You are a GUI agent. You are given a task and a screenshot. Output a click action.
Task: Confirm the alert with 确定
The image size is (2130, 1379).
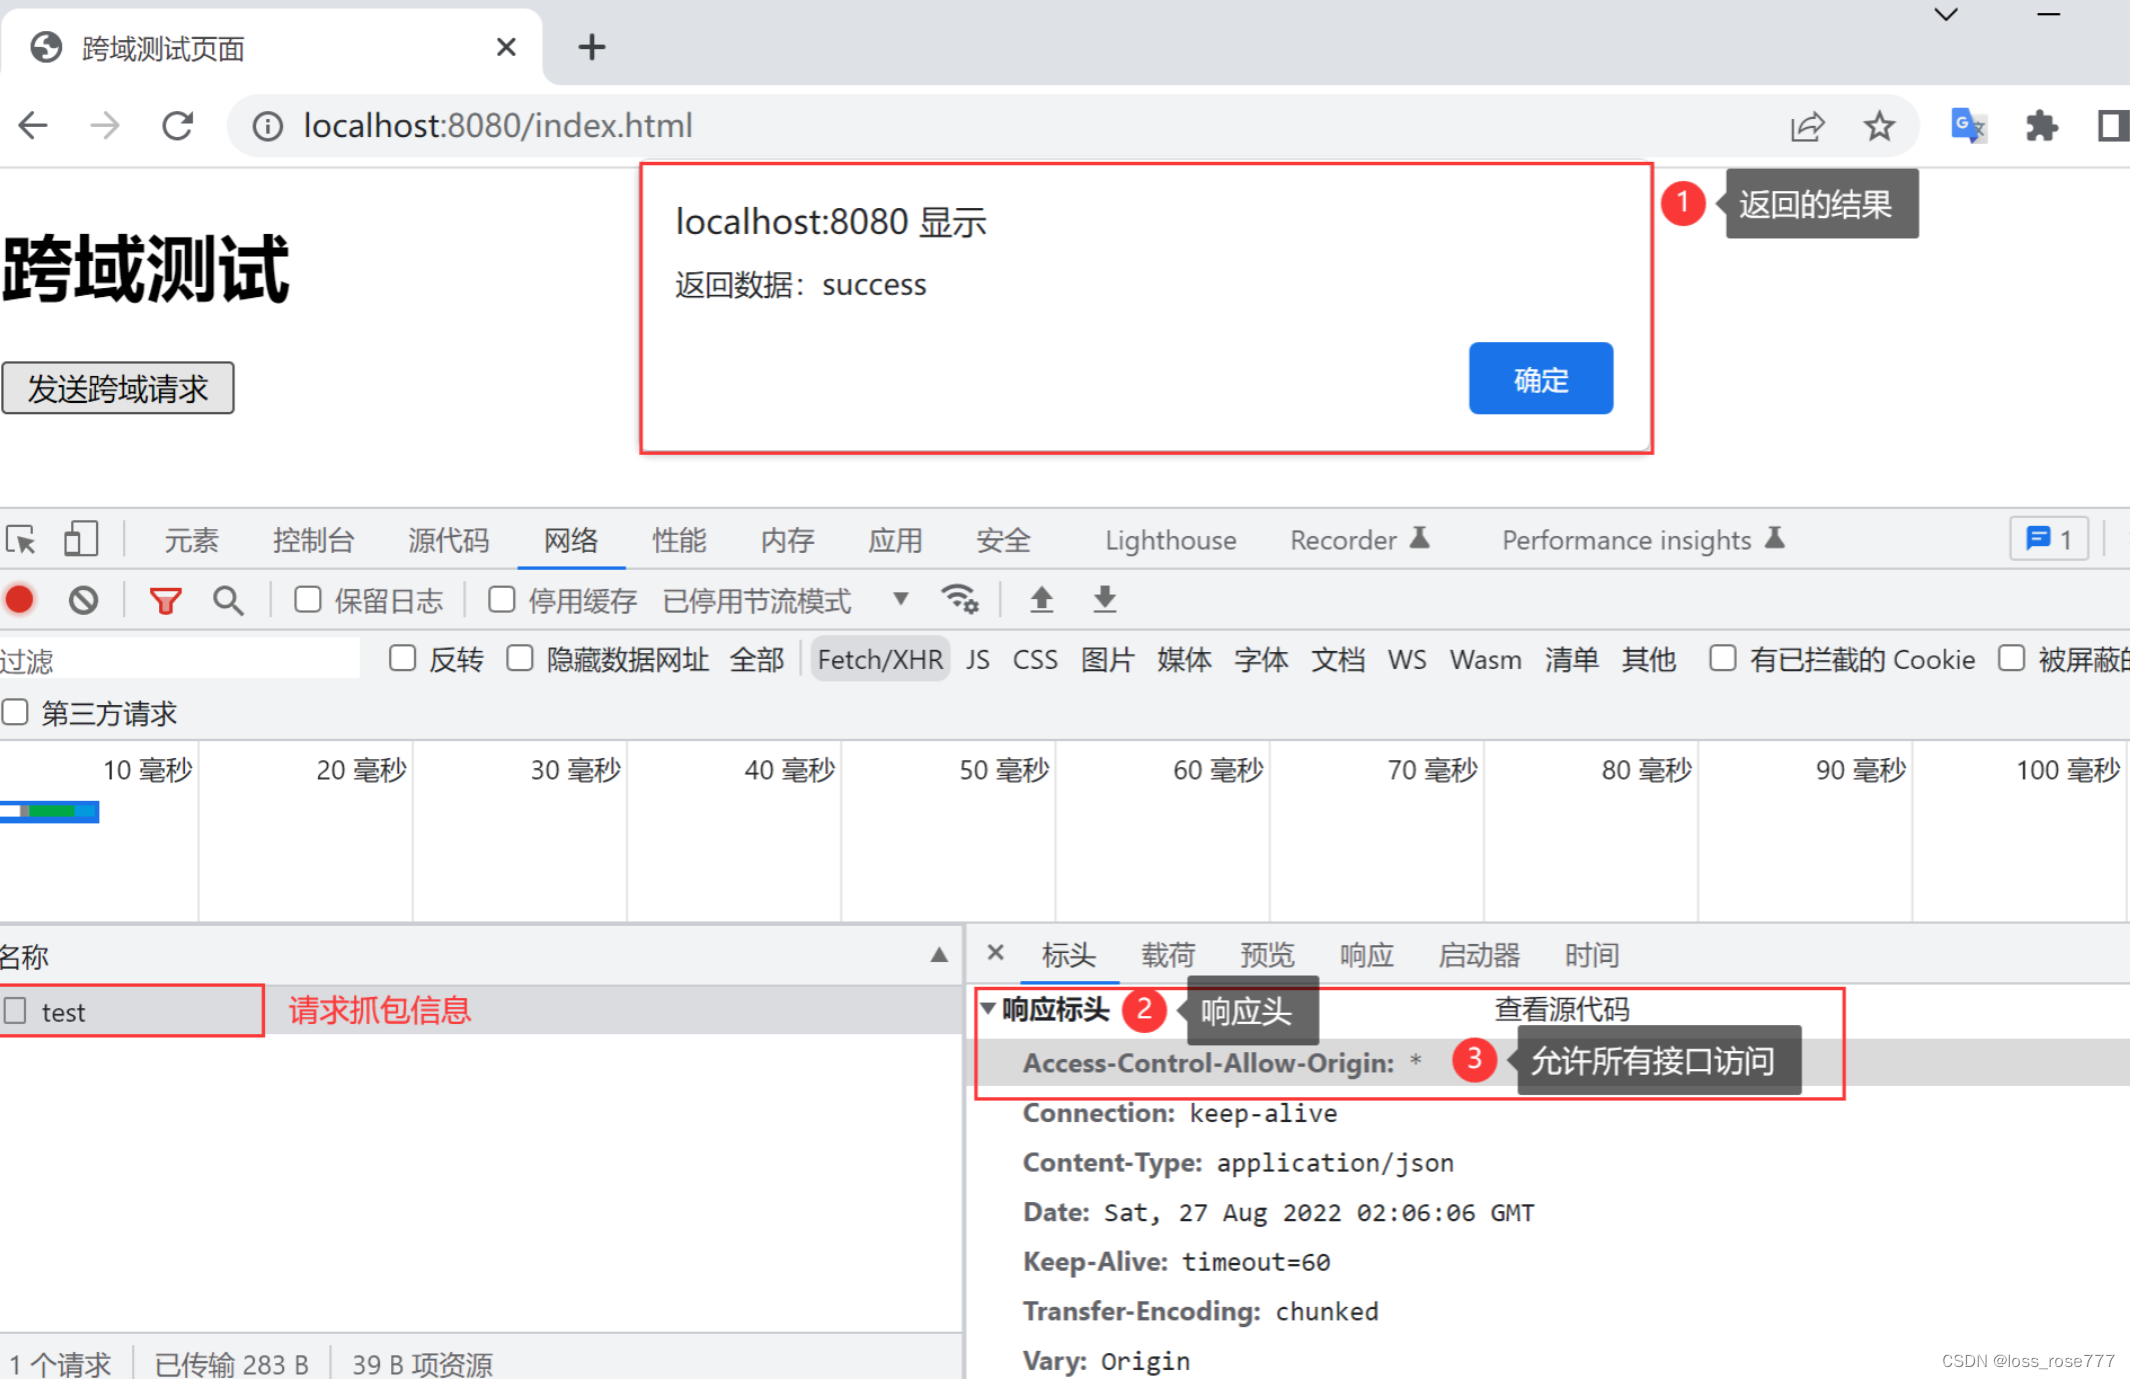pos(1540,378)
